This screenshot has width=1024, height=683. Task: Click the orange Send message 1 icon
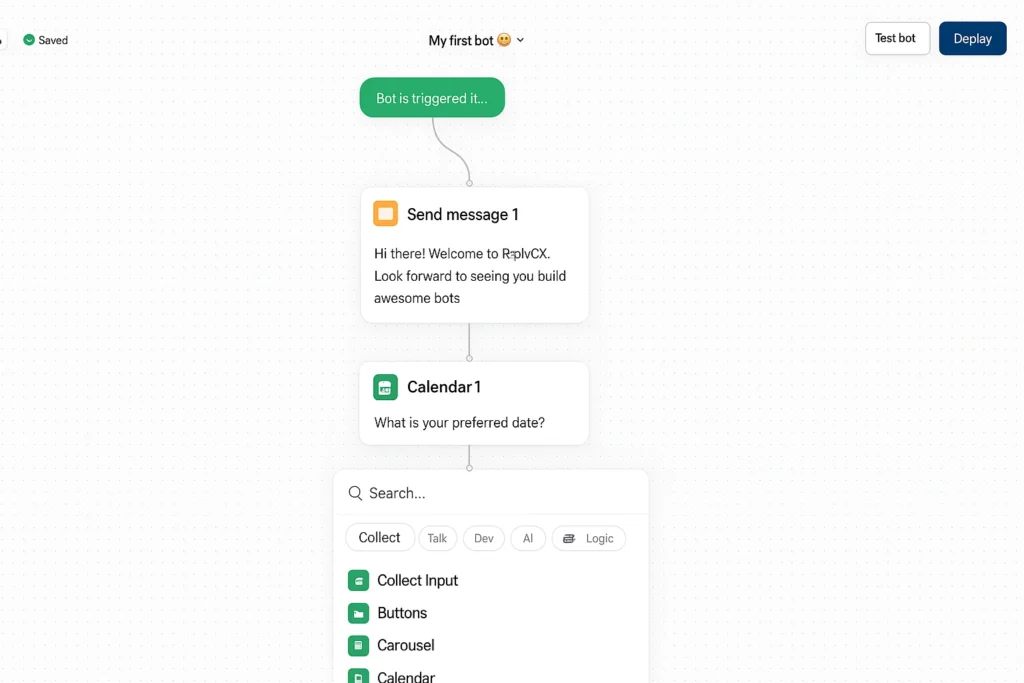pyautogui.click(x=385, y=214)
